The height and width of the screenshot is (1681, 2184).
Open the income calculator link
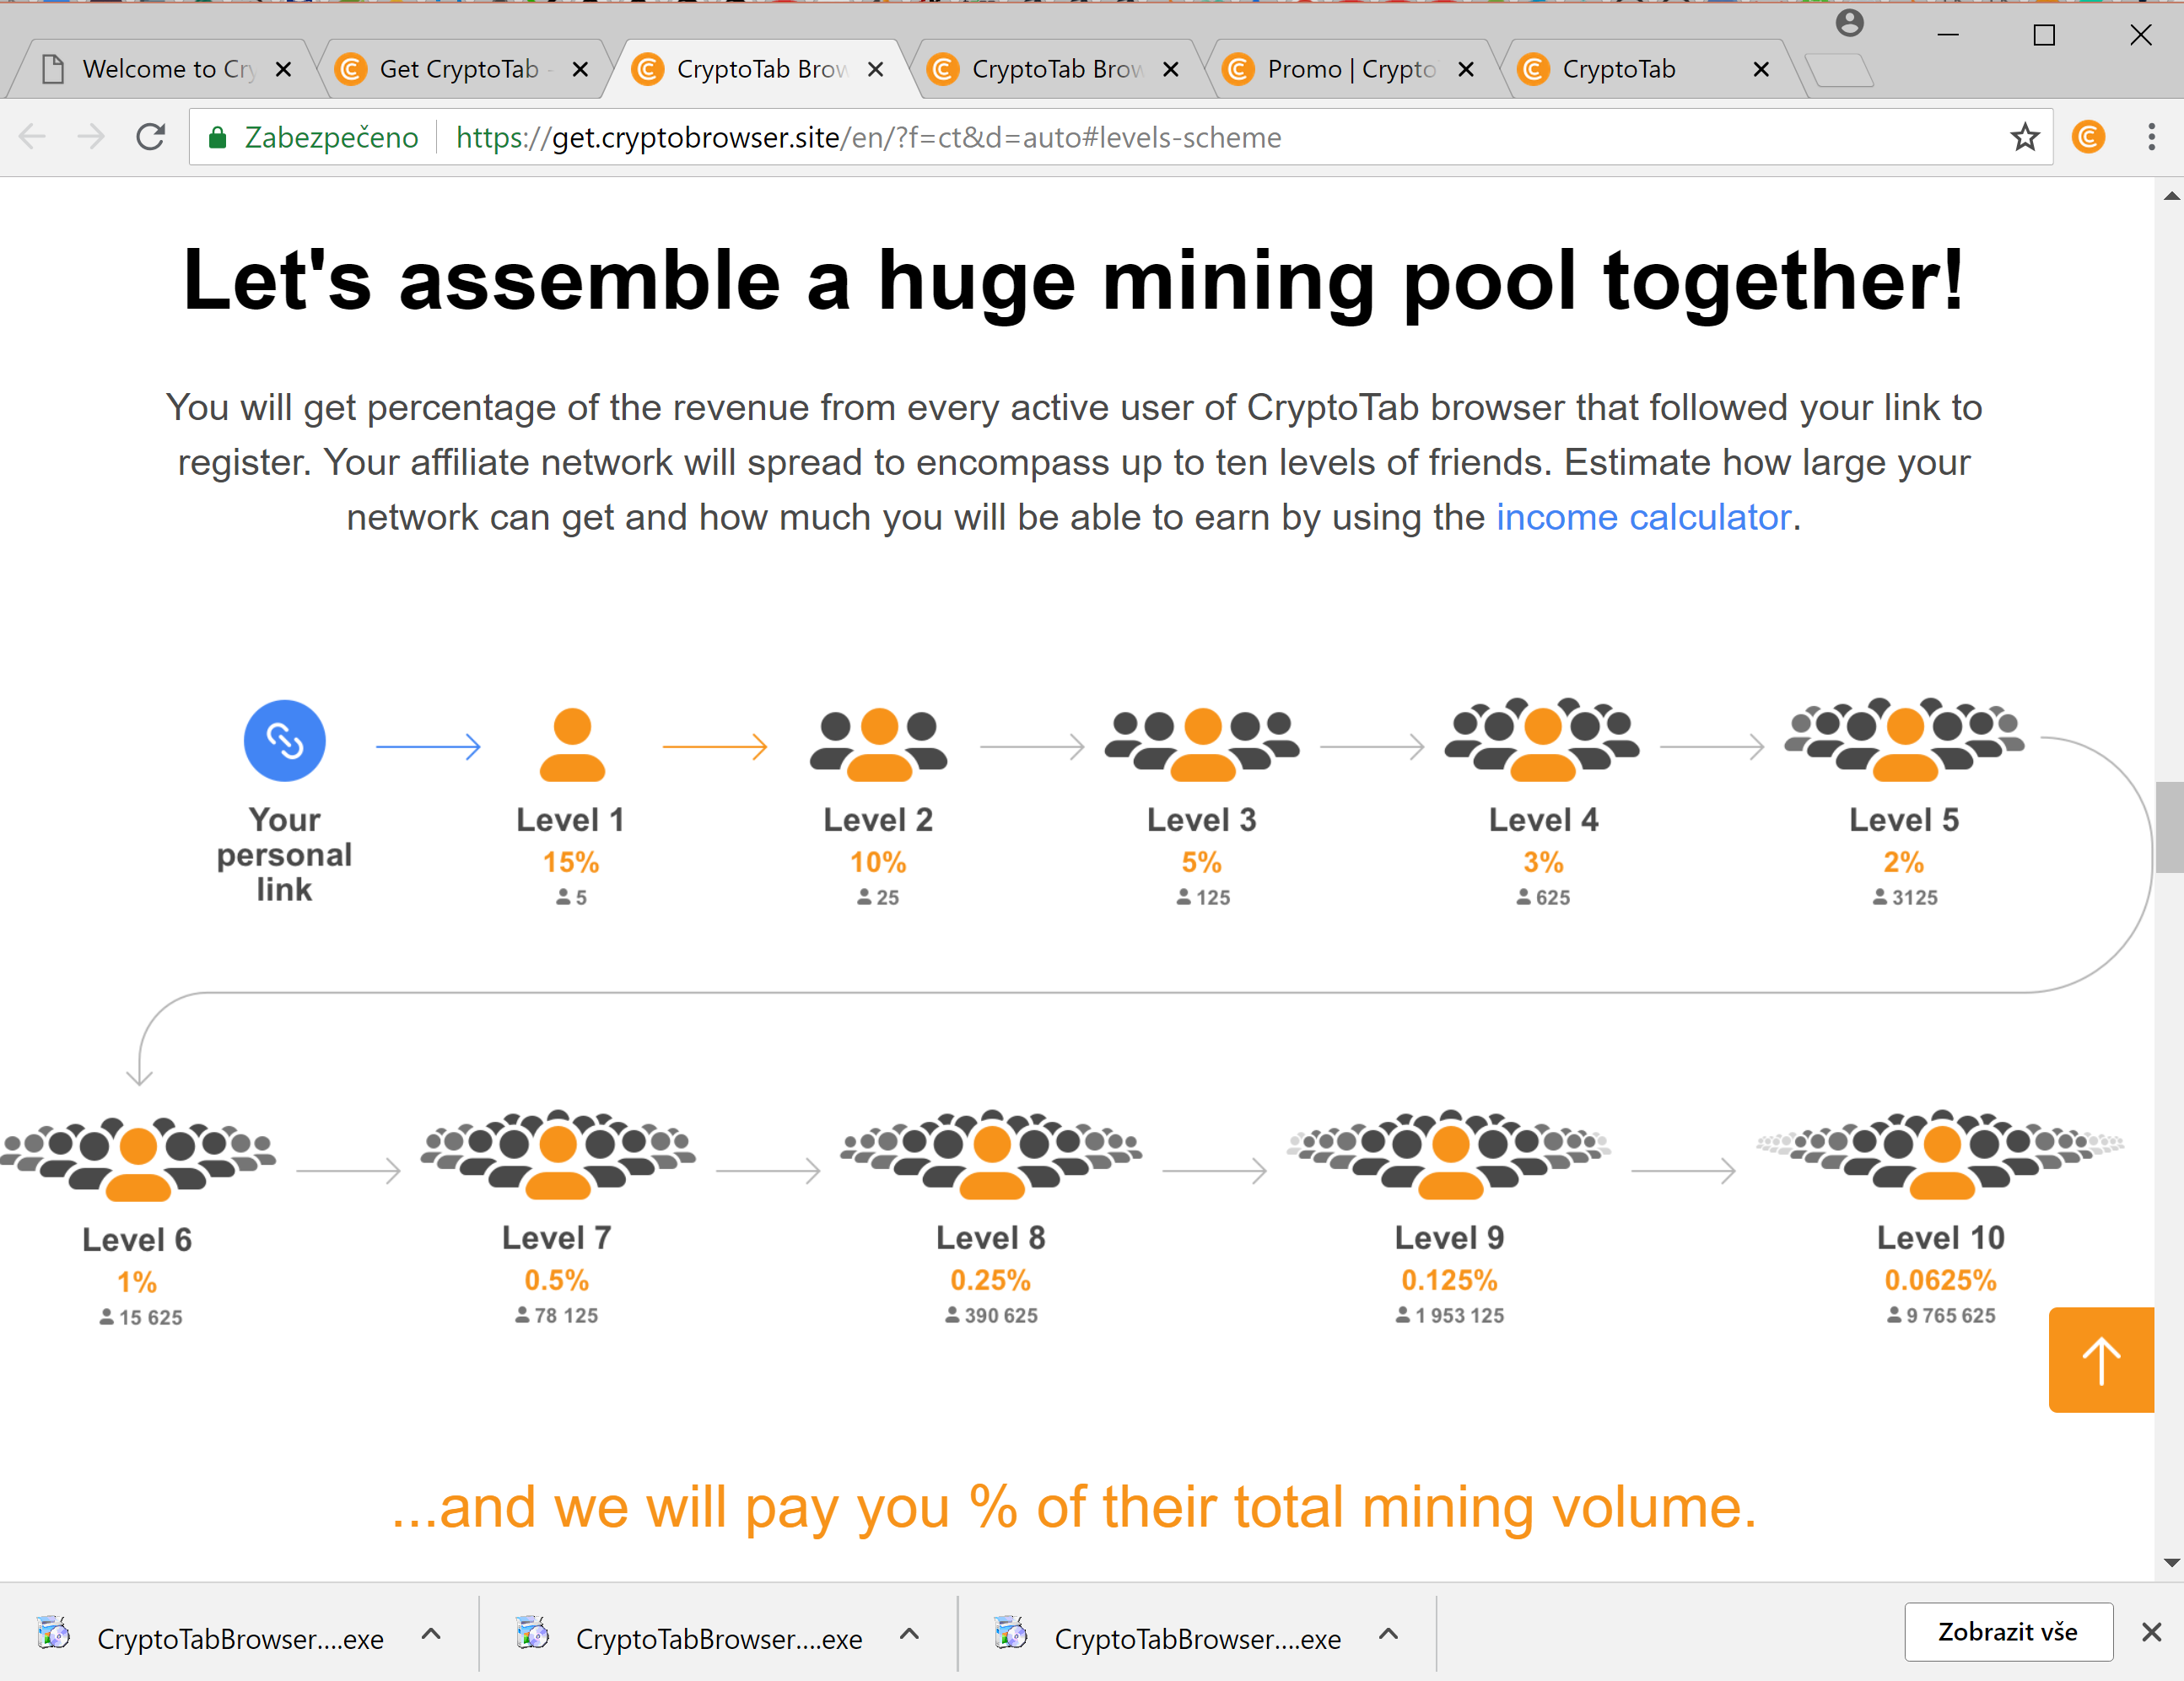pyautogui.click(x=1643, y=517)
